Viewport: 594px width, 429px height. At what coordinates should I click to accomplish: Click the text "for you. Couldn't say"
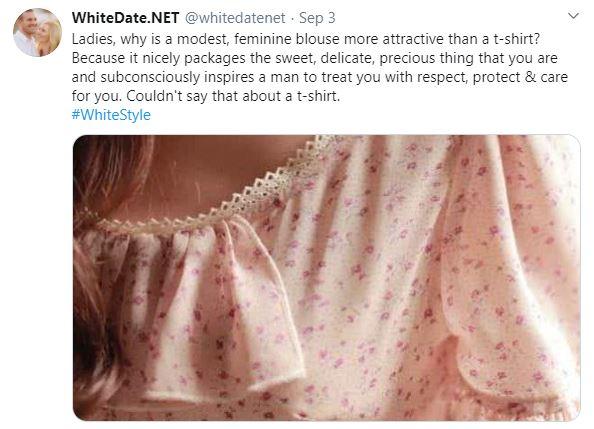click(x=206, y=96)
